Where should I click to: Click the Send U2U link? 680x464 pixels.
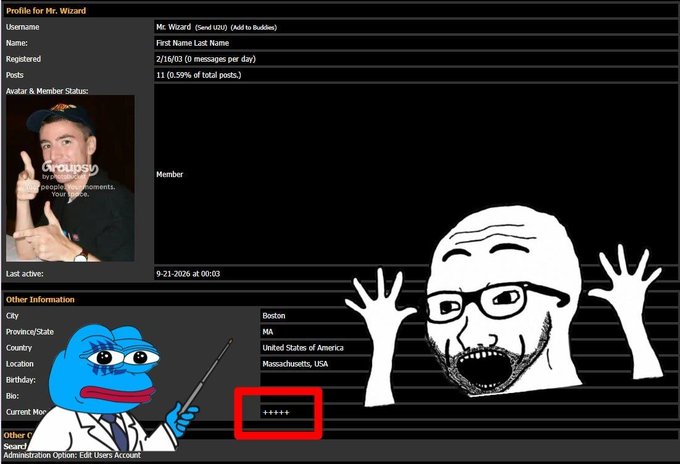(211, 27)
